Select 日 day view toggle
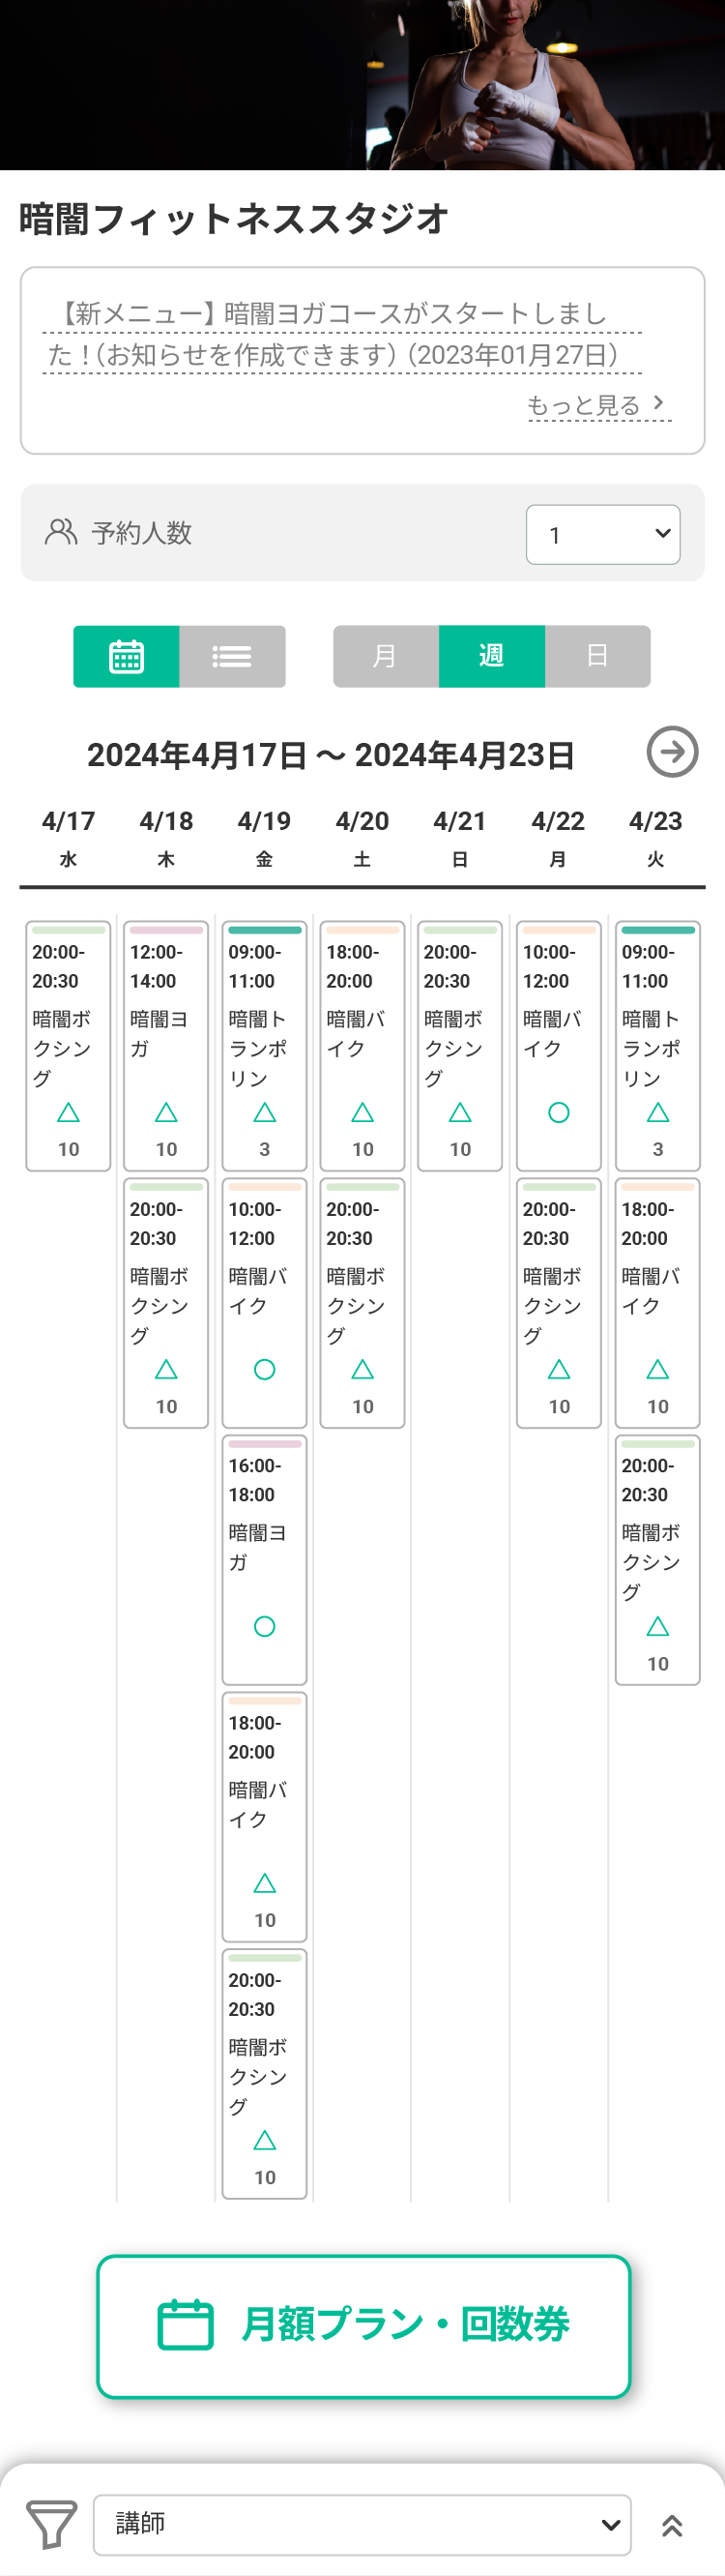725x2576 pixels. coord(598,656)
